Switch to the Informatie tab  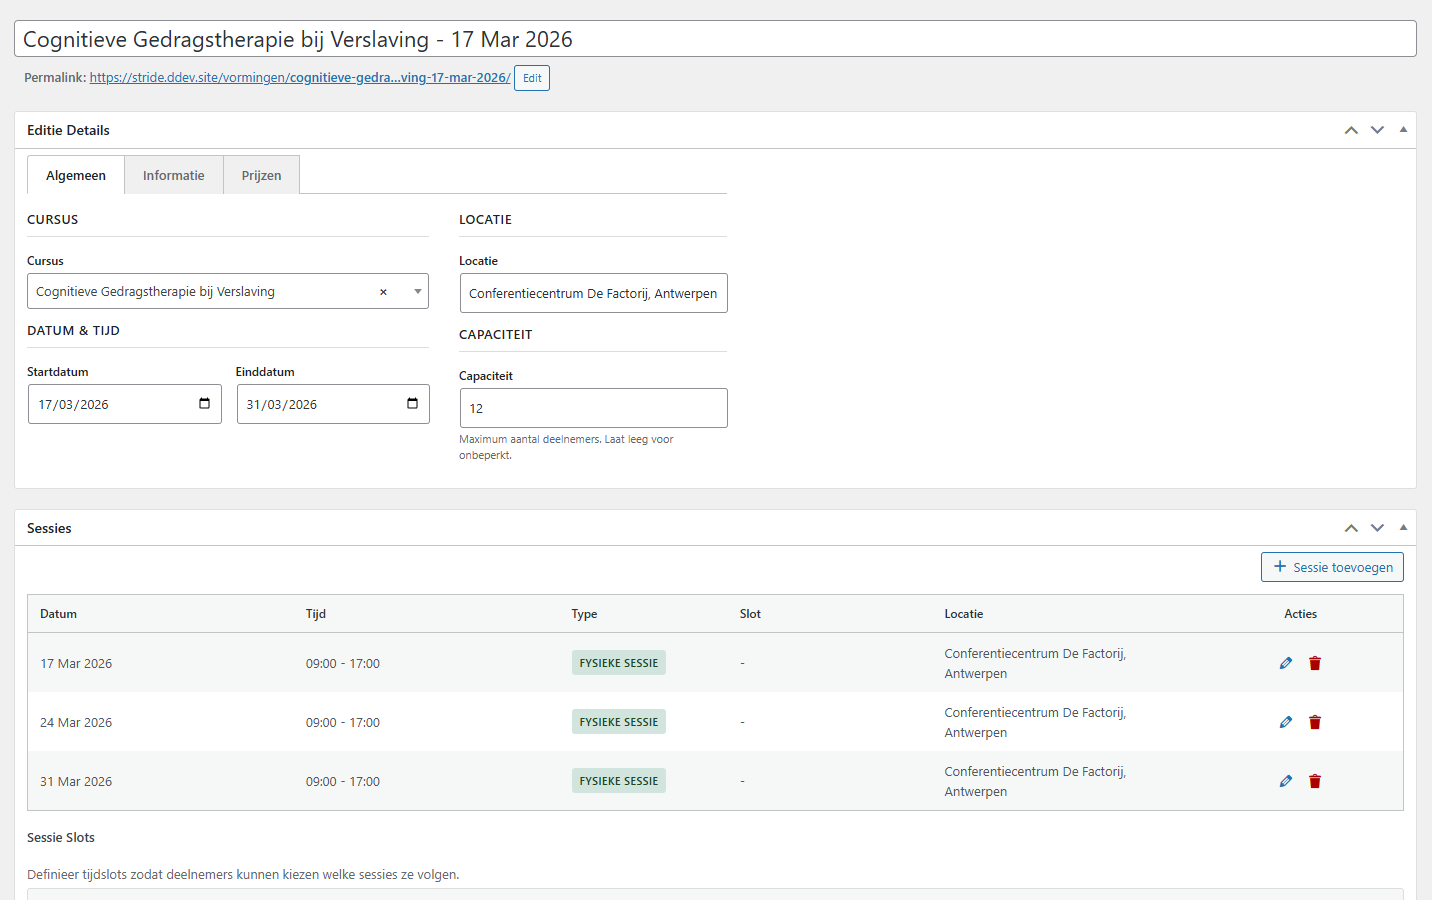coord(173,175)
